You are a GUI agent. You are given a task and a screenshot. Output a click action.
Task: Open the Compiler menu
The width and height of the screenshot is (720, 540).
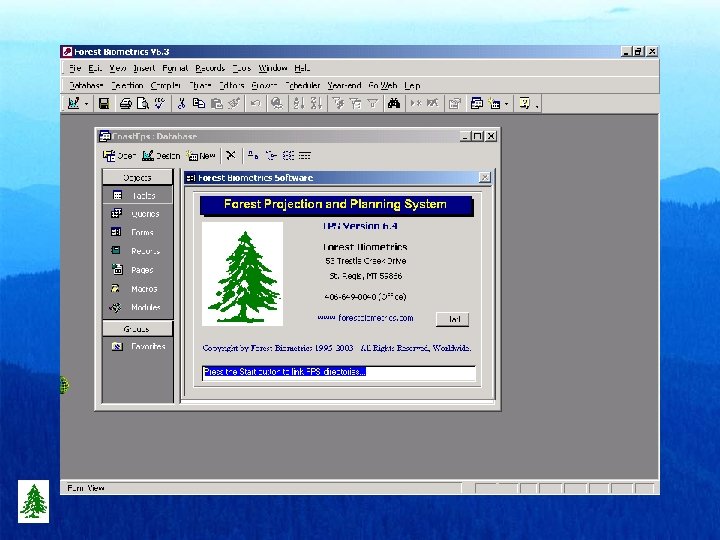[166, 86]
